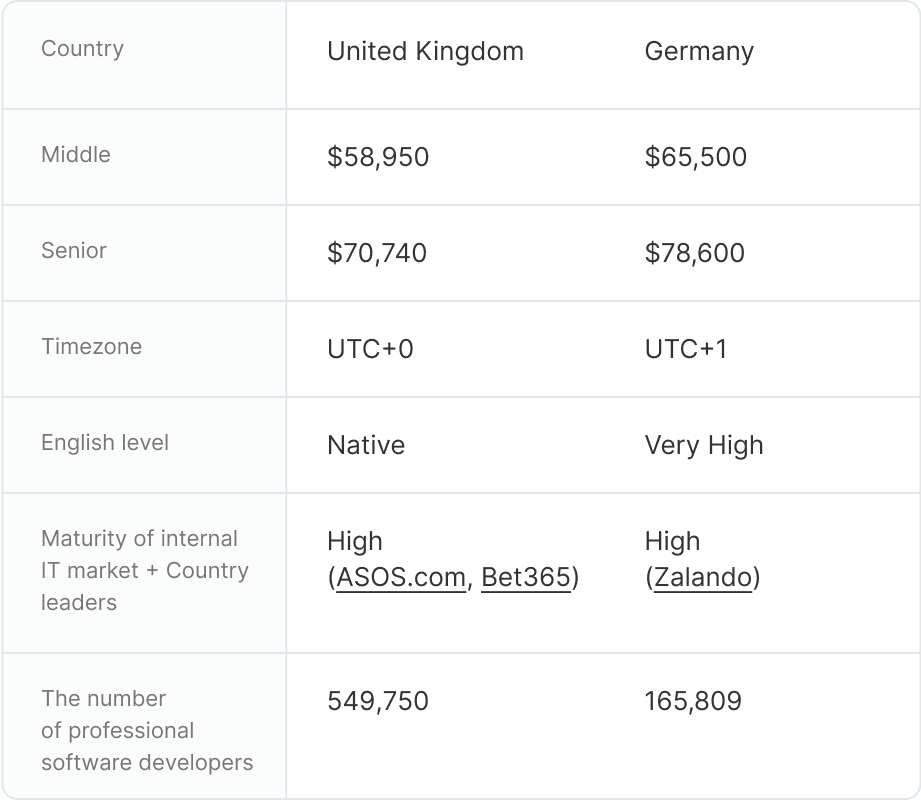
Task: Select the Senior row label
Action: pos(74,251)
